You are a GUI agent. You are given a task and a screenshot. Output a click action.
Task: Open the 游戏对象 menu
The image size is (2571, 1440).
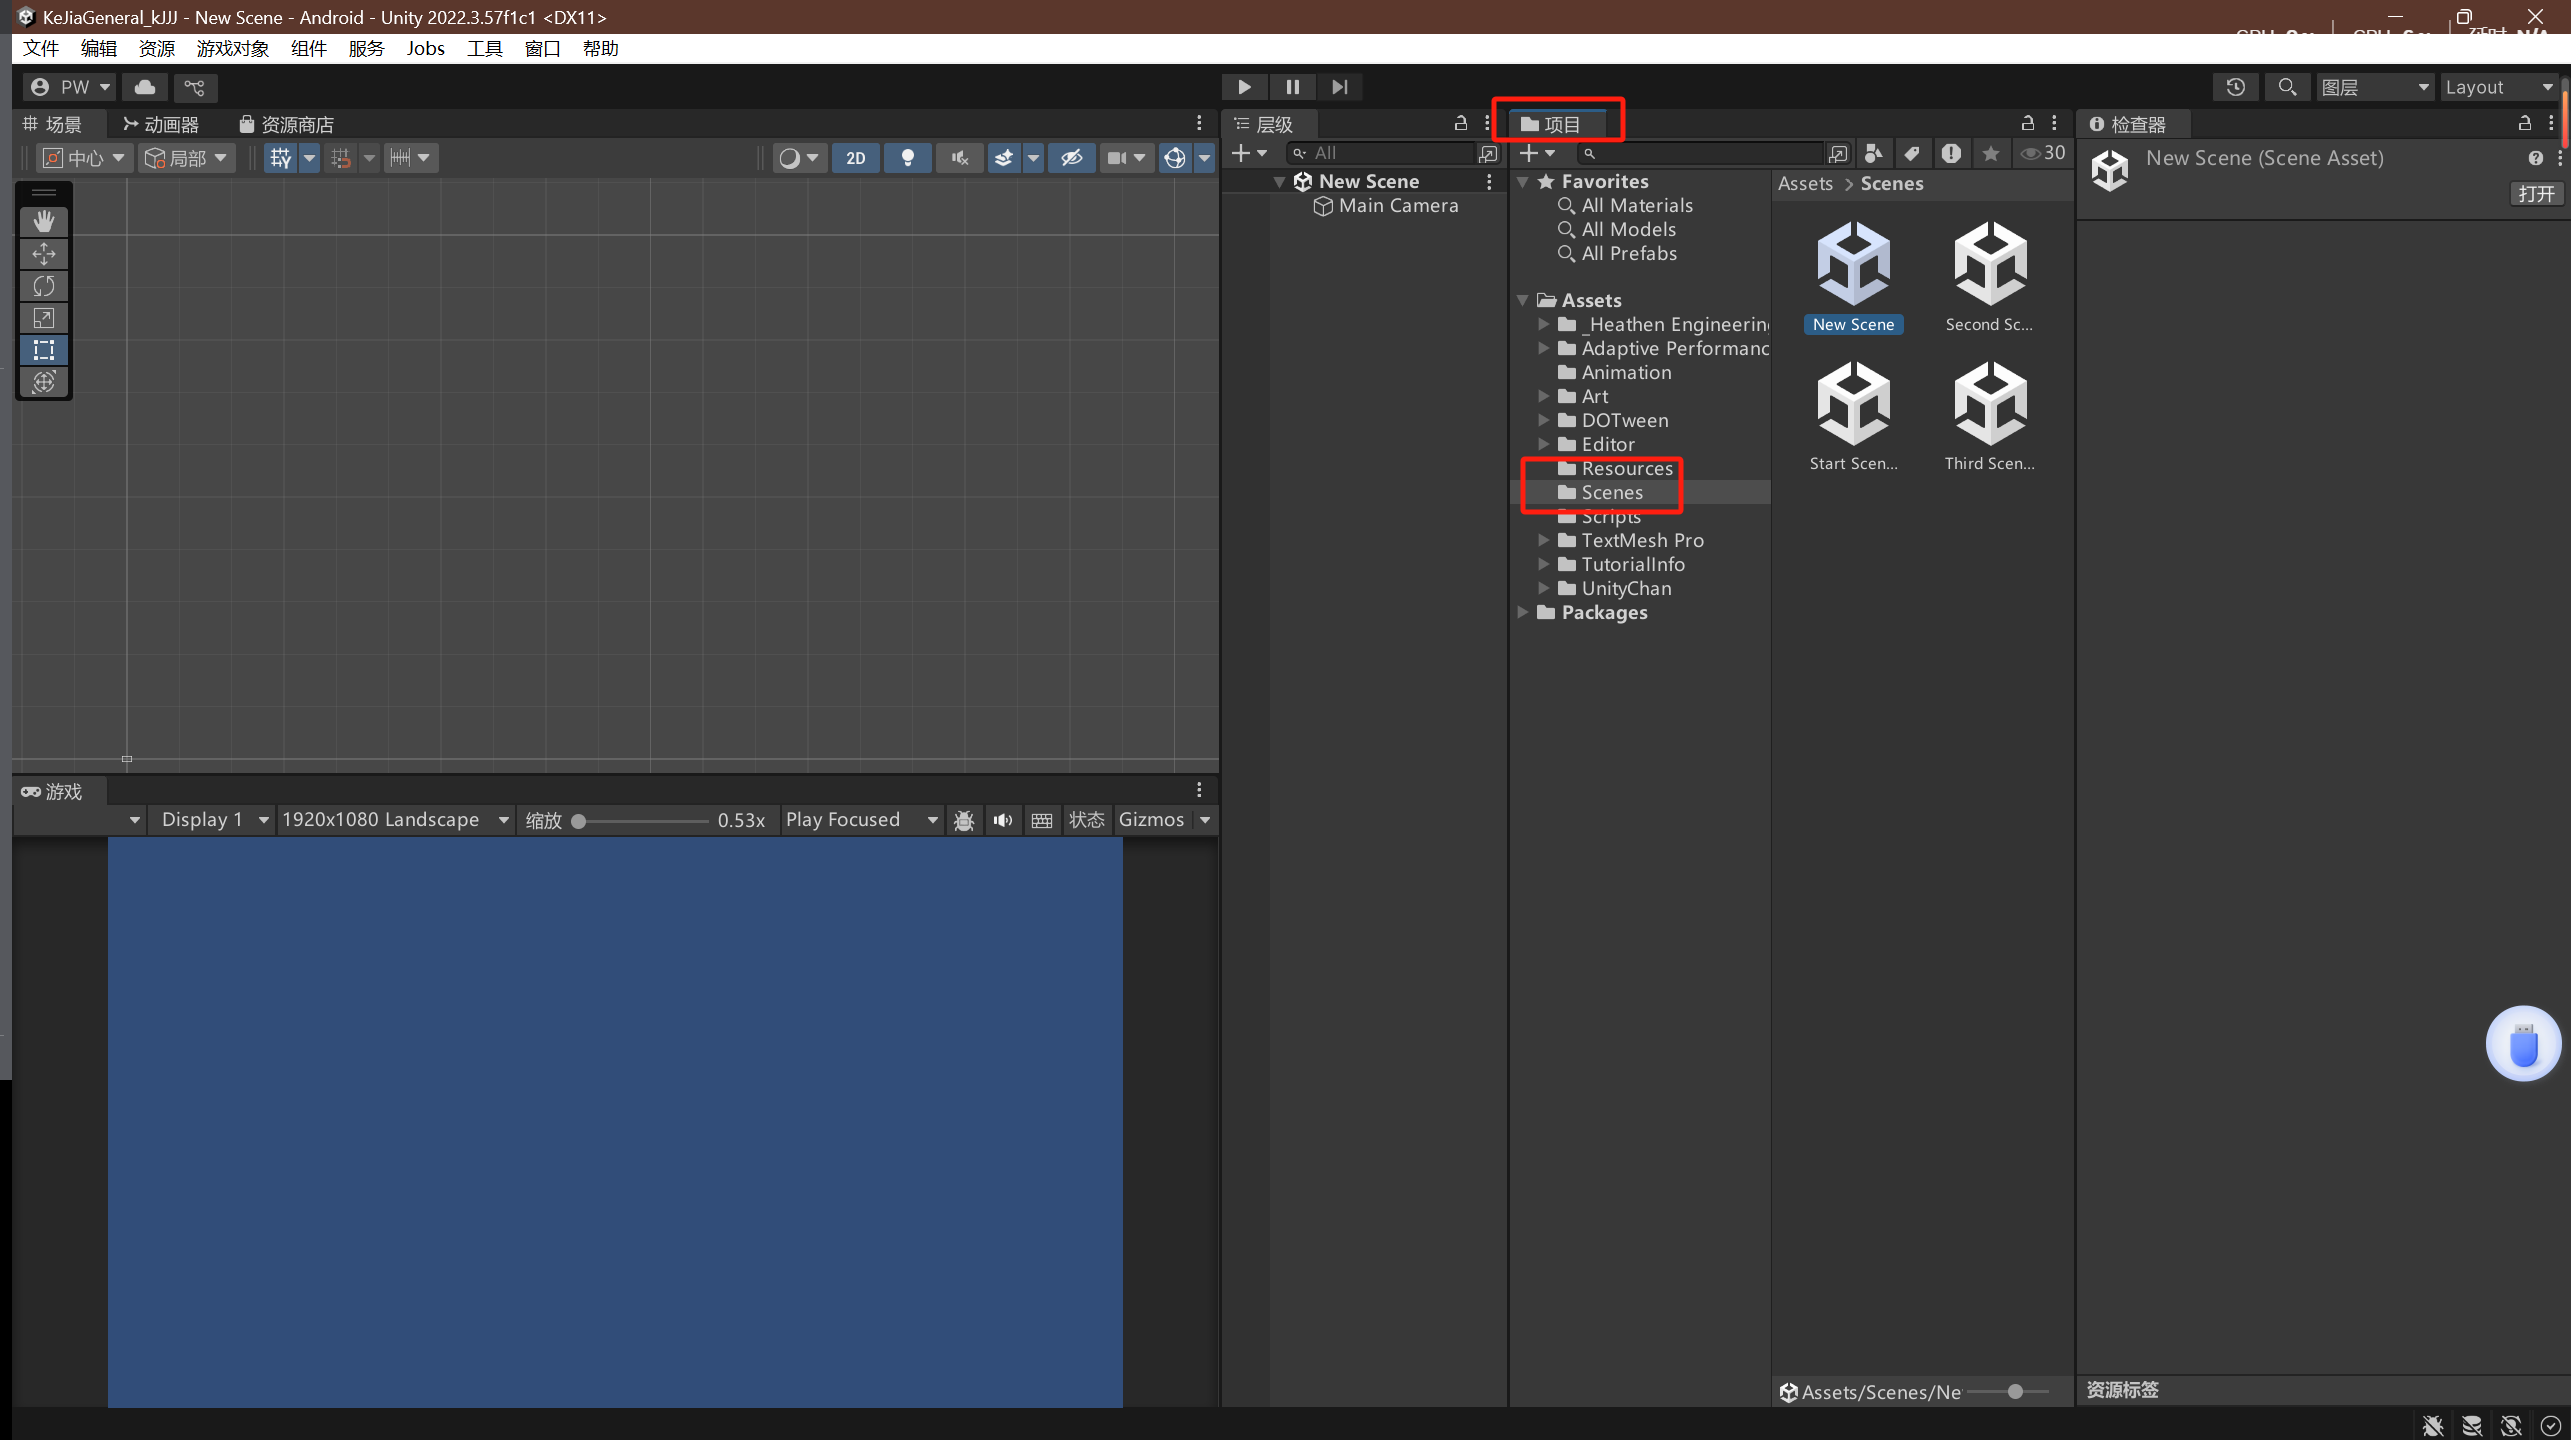232,48
